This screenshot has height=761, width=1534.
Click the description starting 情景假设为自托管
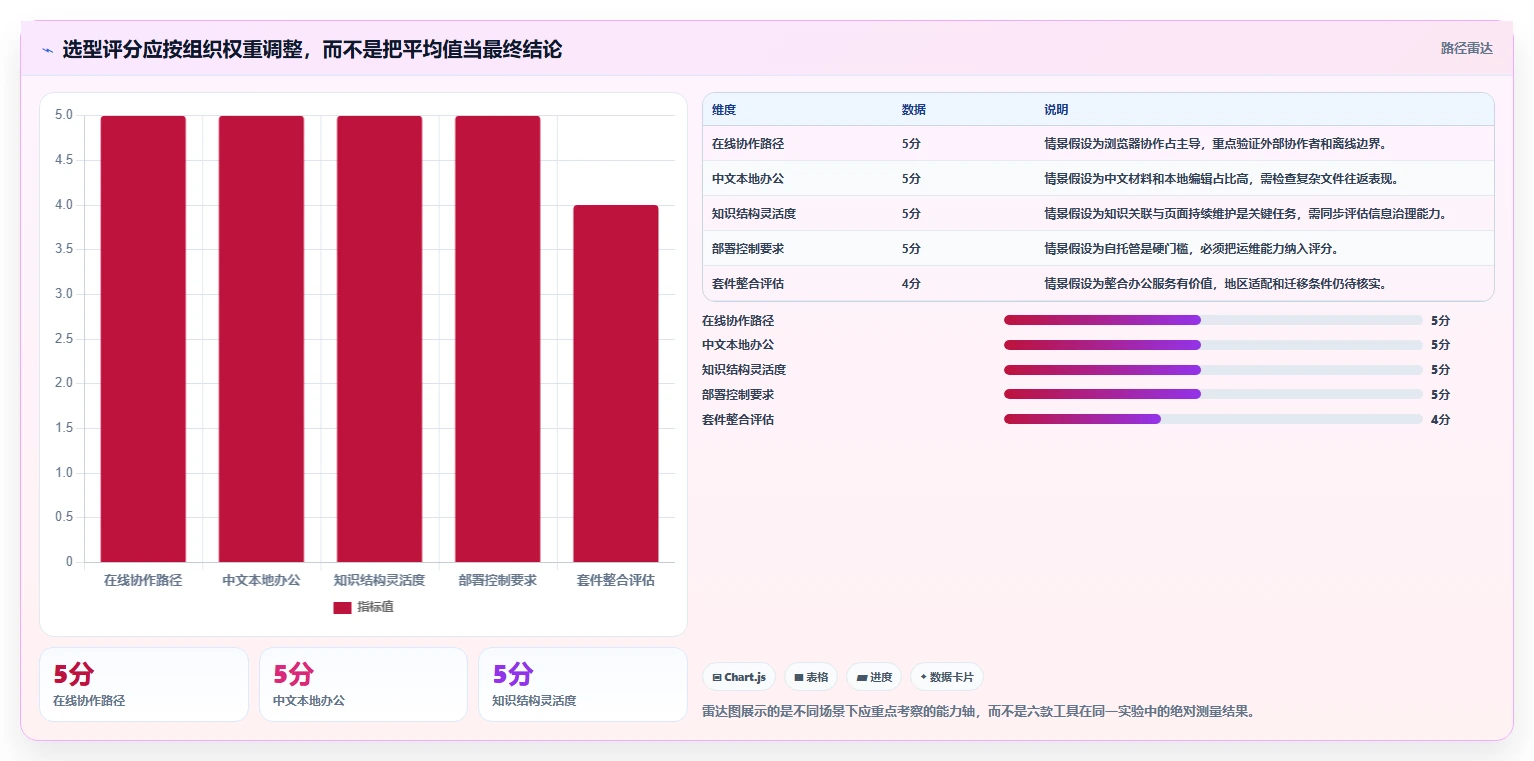(x=1191, y=249)
